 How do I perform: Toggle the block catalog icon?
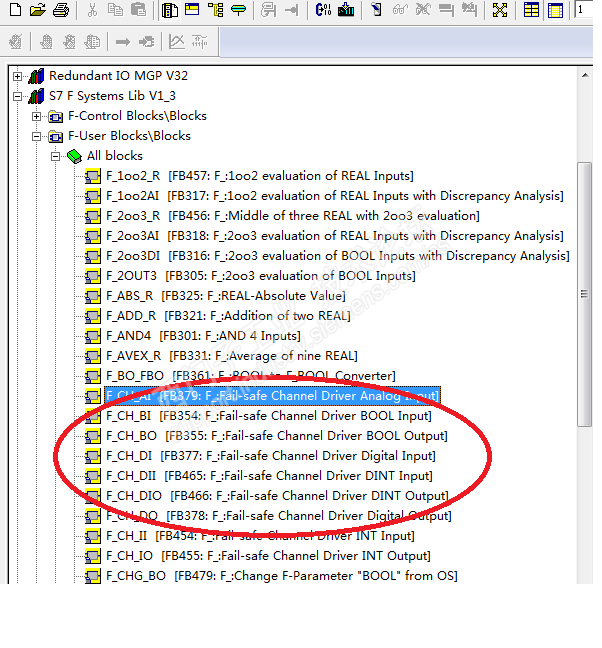pyautogui.click(x=169, y=9)
